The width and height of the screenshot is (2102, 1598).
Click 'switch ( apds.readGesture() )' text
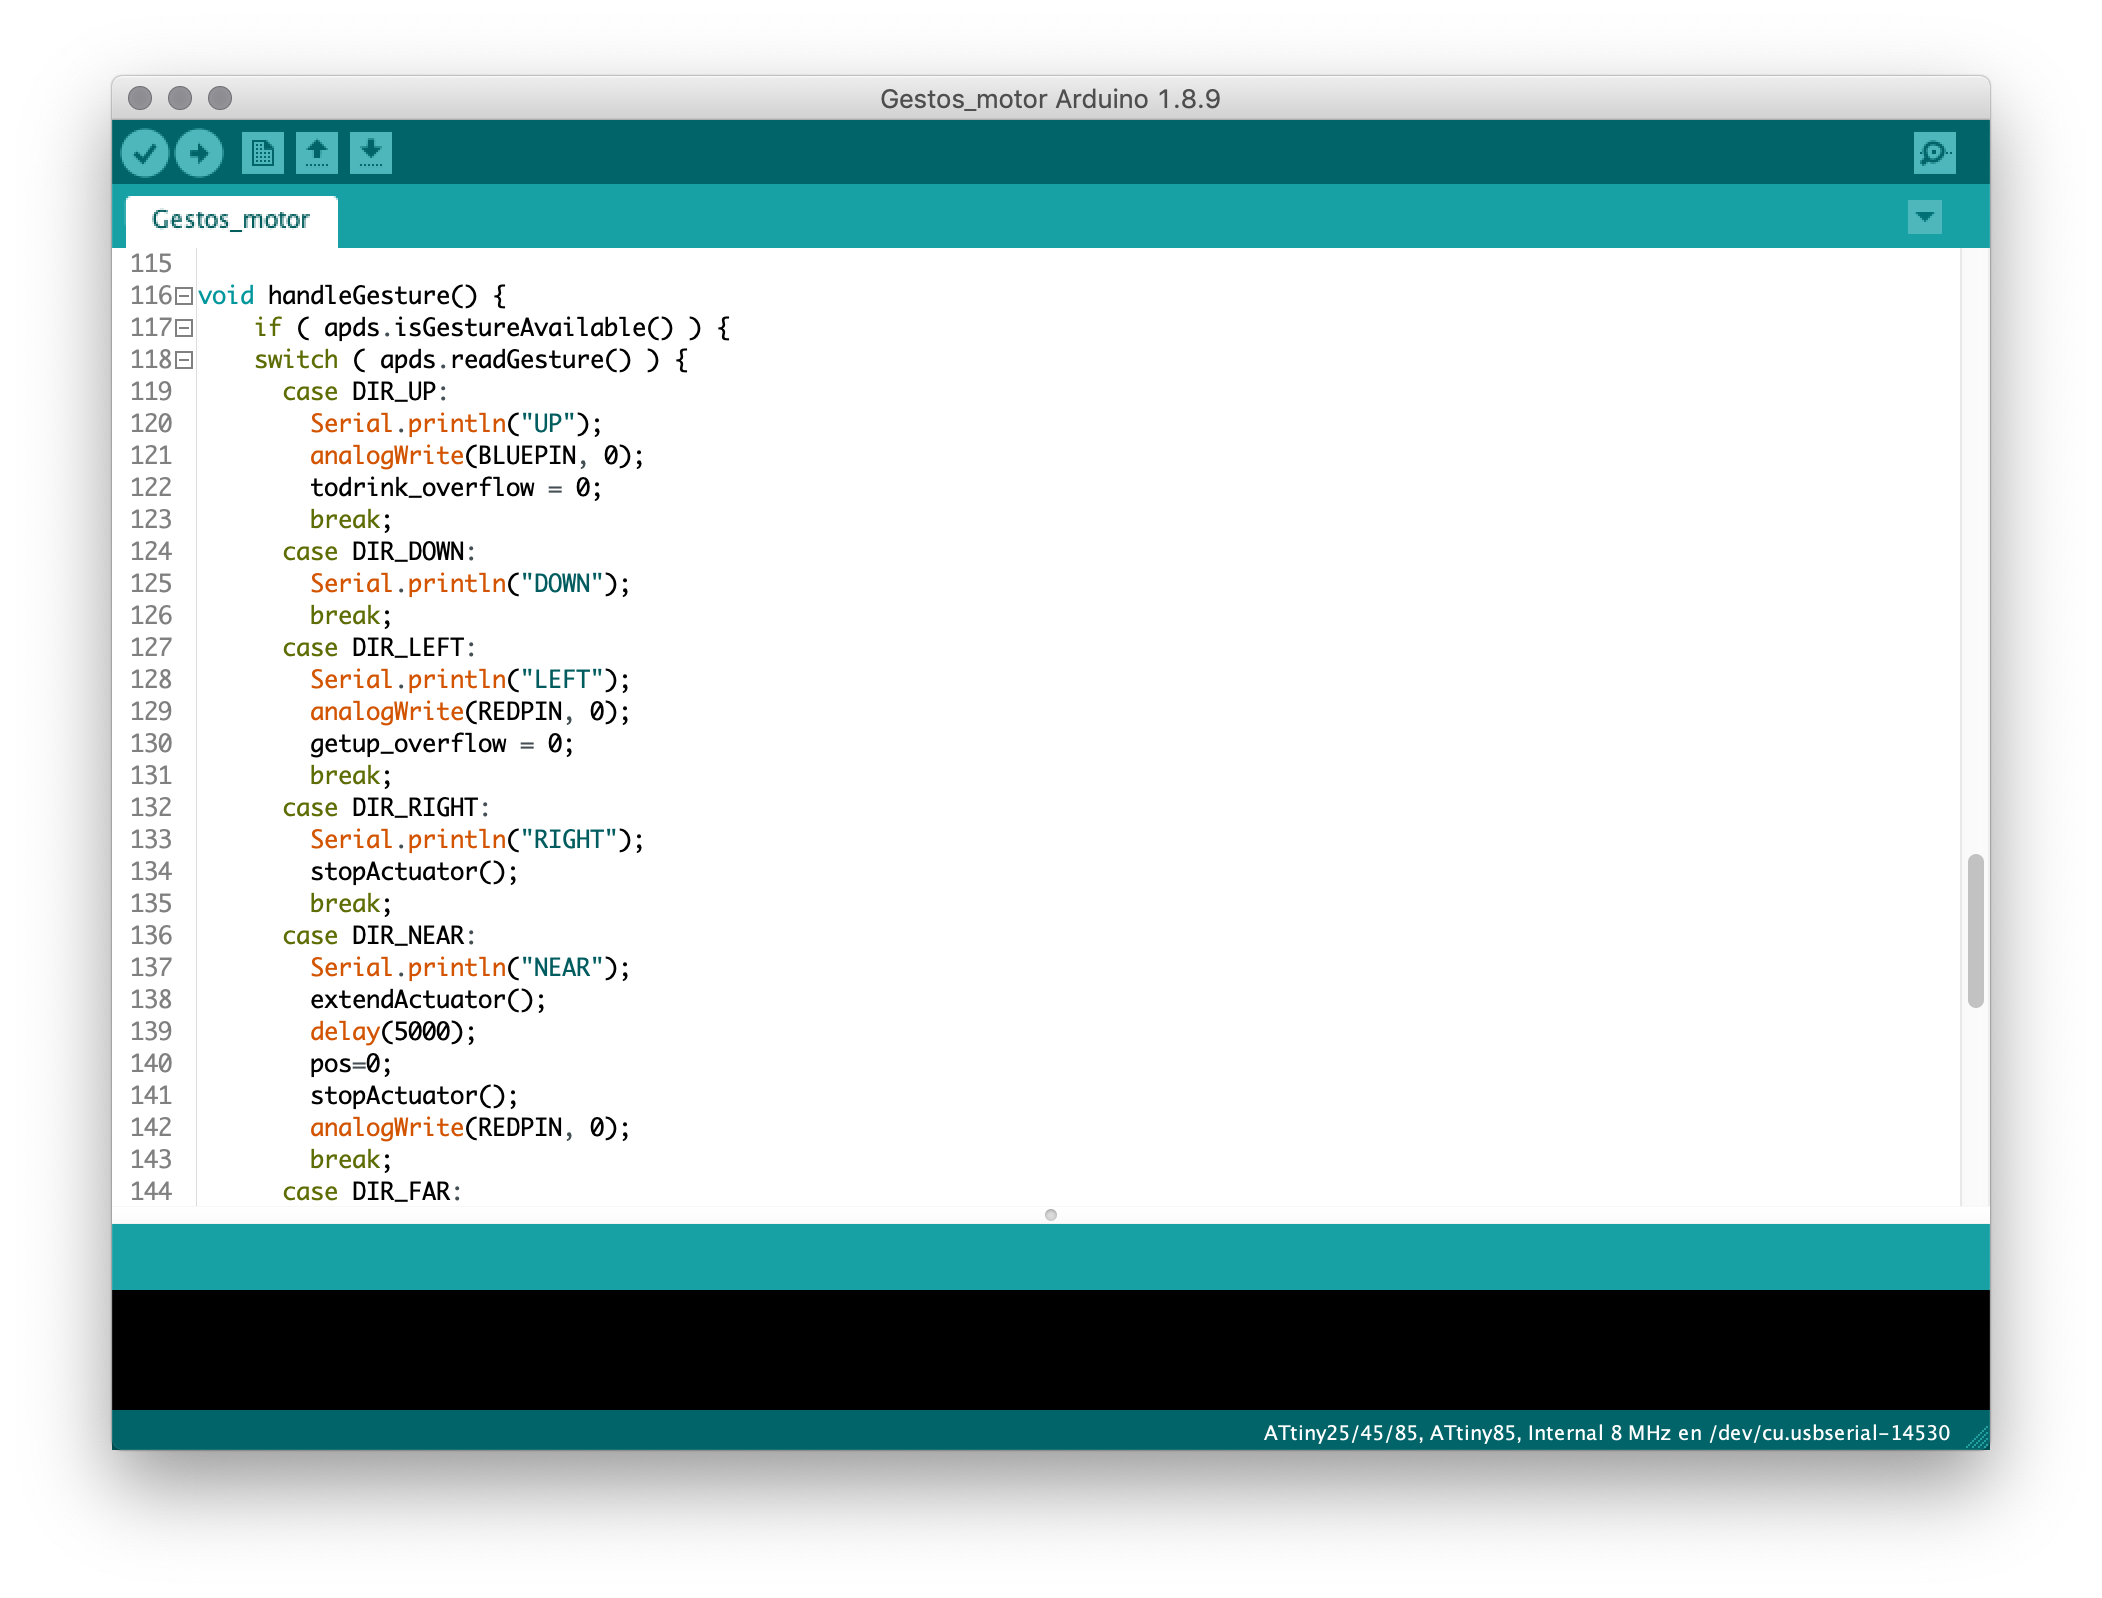tap(457, 360)
